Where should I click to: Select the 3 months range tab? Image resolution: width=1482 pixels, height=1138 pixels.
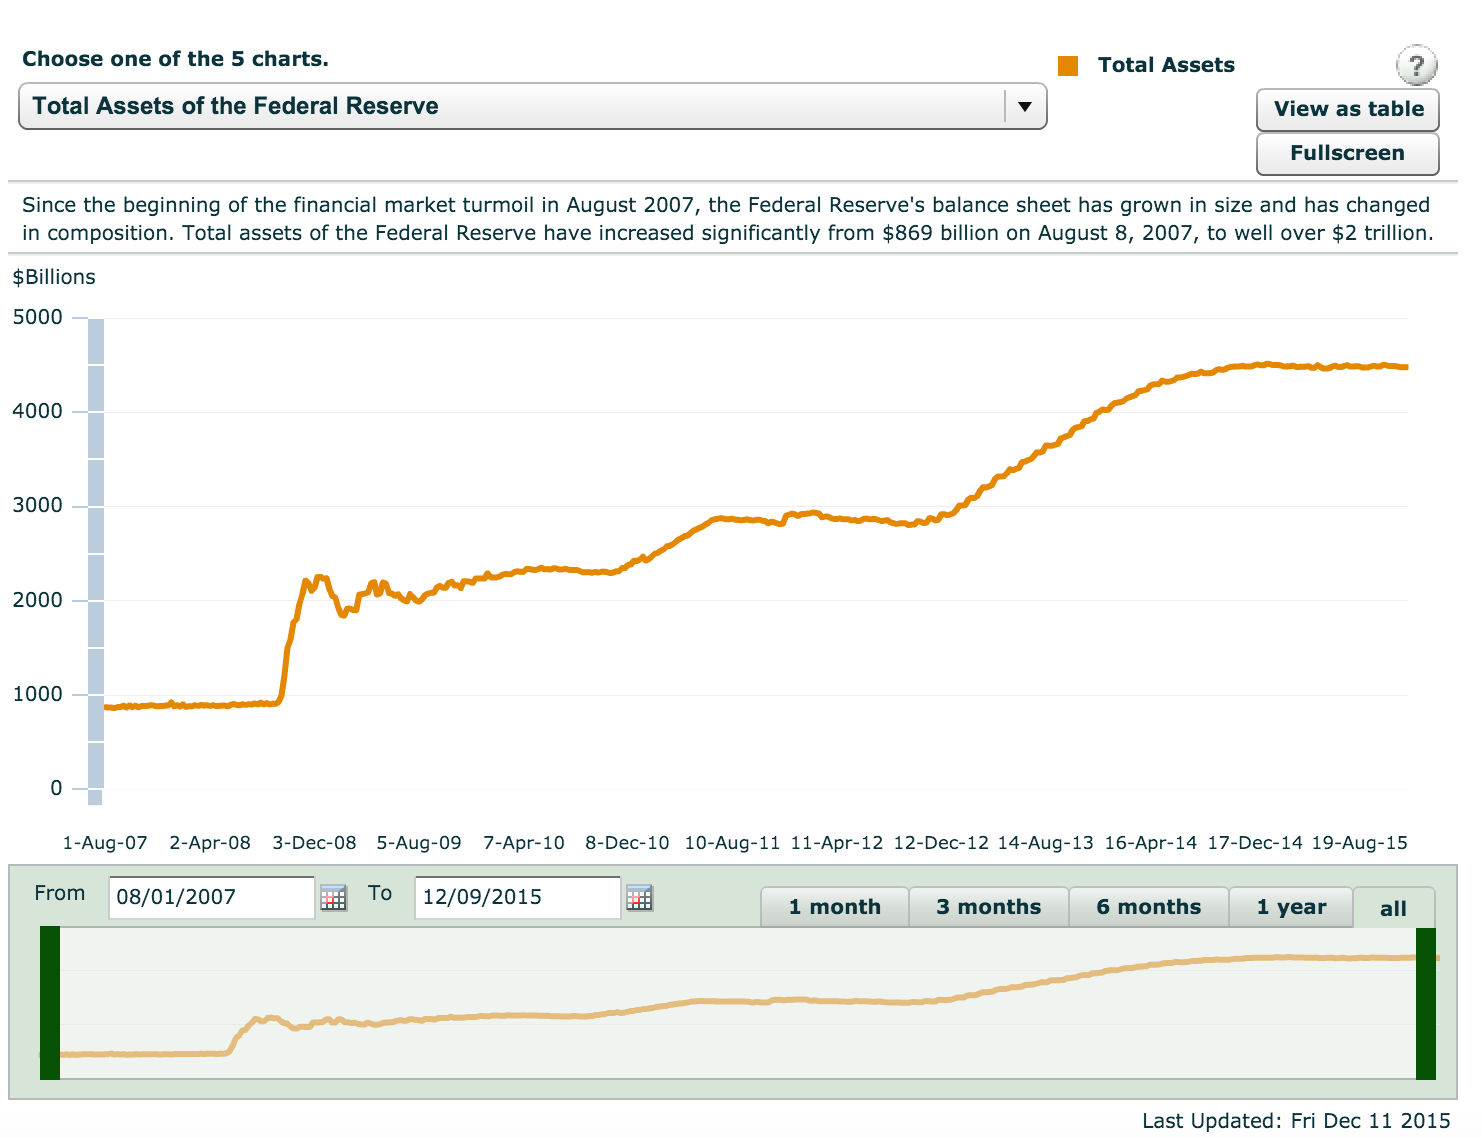point(988,907)
